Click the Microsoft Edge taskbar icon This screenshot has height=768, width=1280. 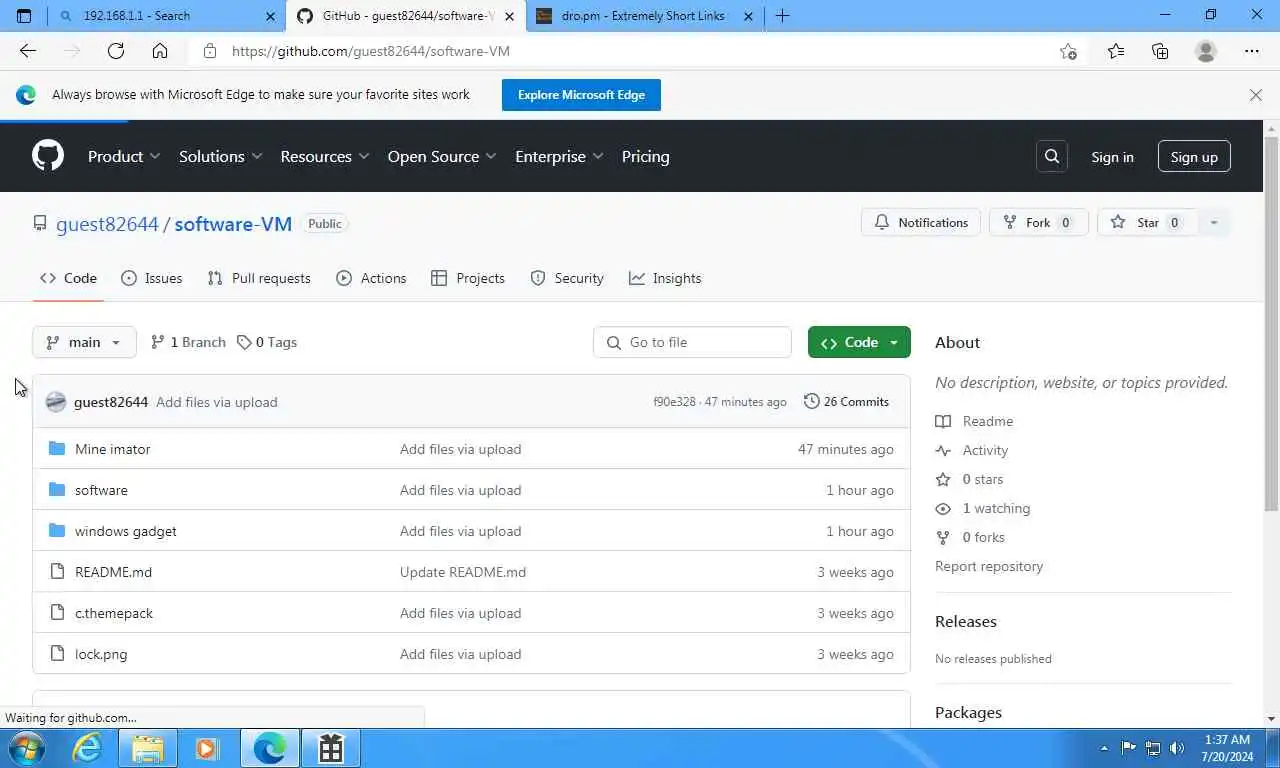click(269, 748)
